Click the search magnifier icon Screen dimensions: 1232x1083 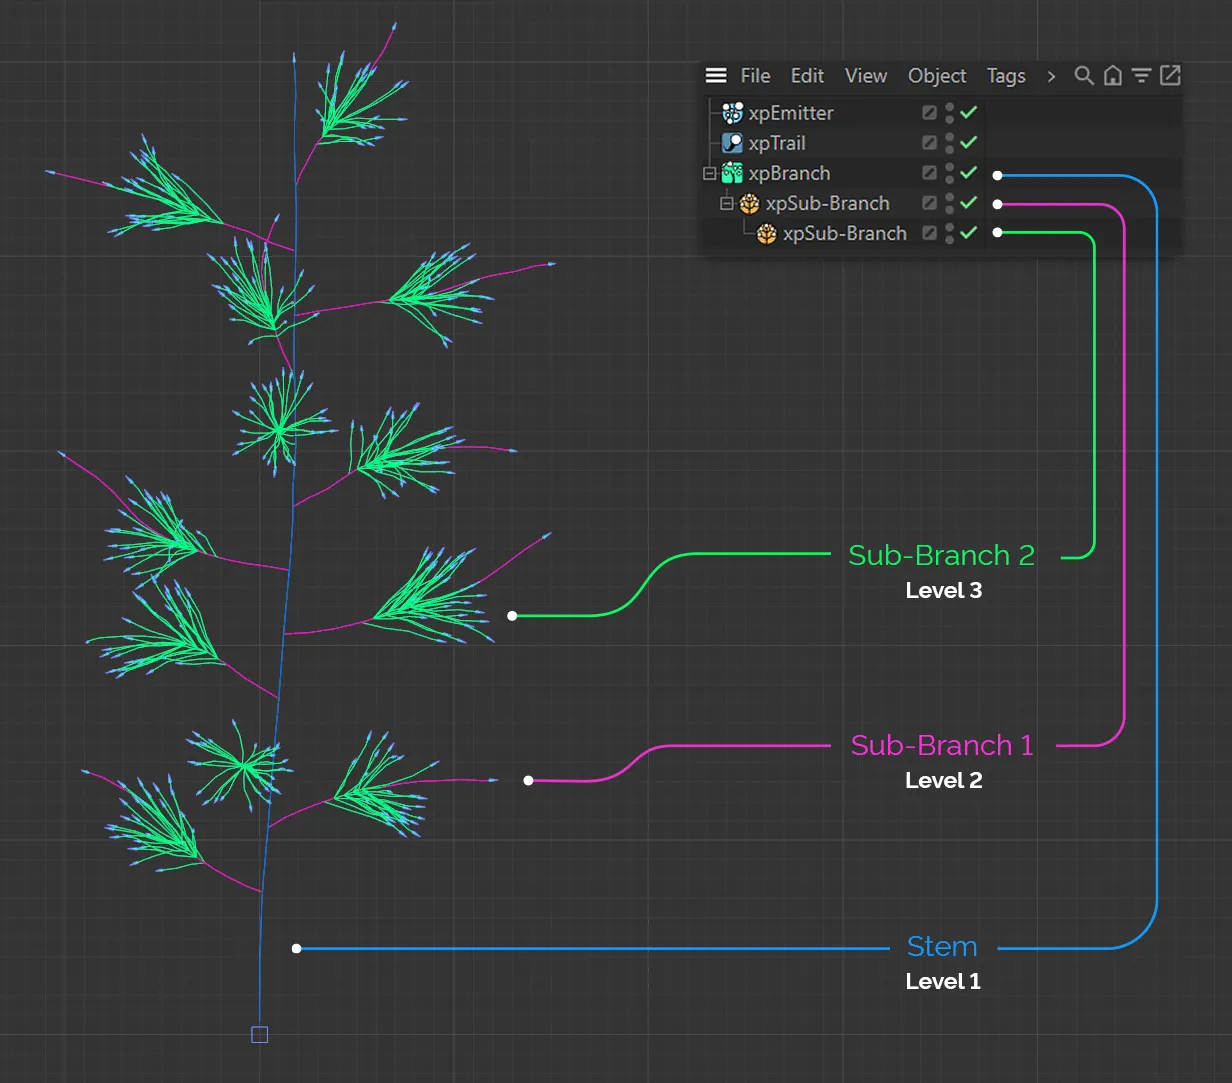click(x=1083, y=76)
